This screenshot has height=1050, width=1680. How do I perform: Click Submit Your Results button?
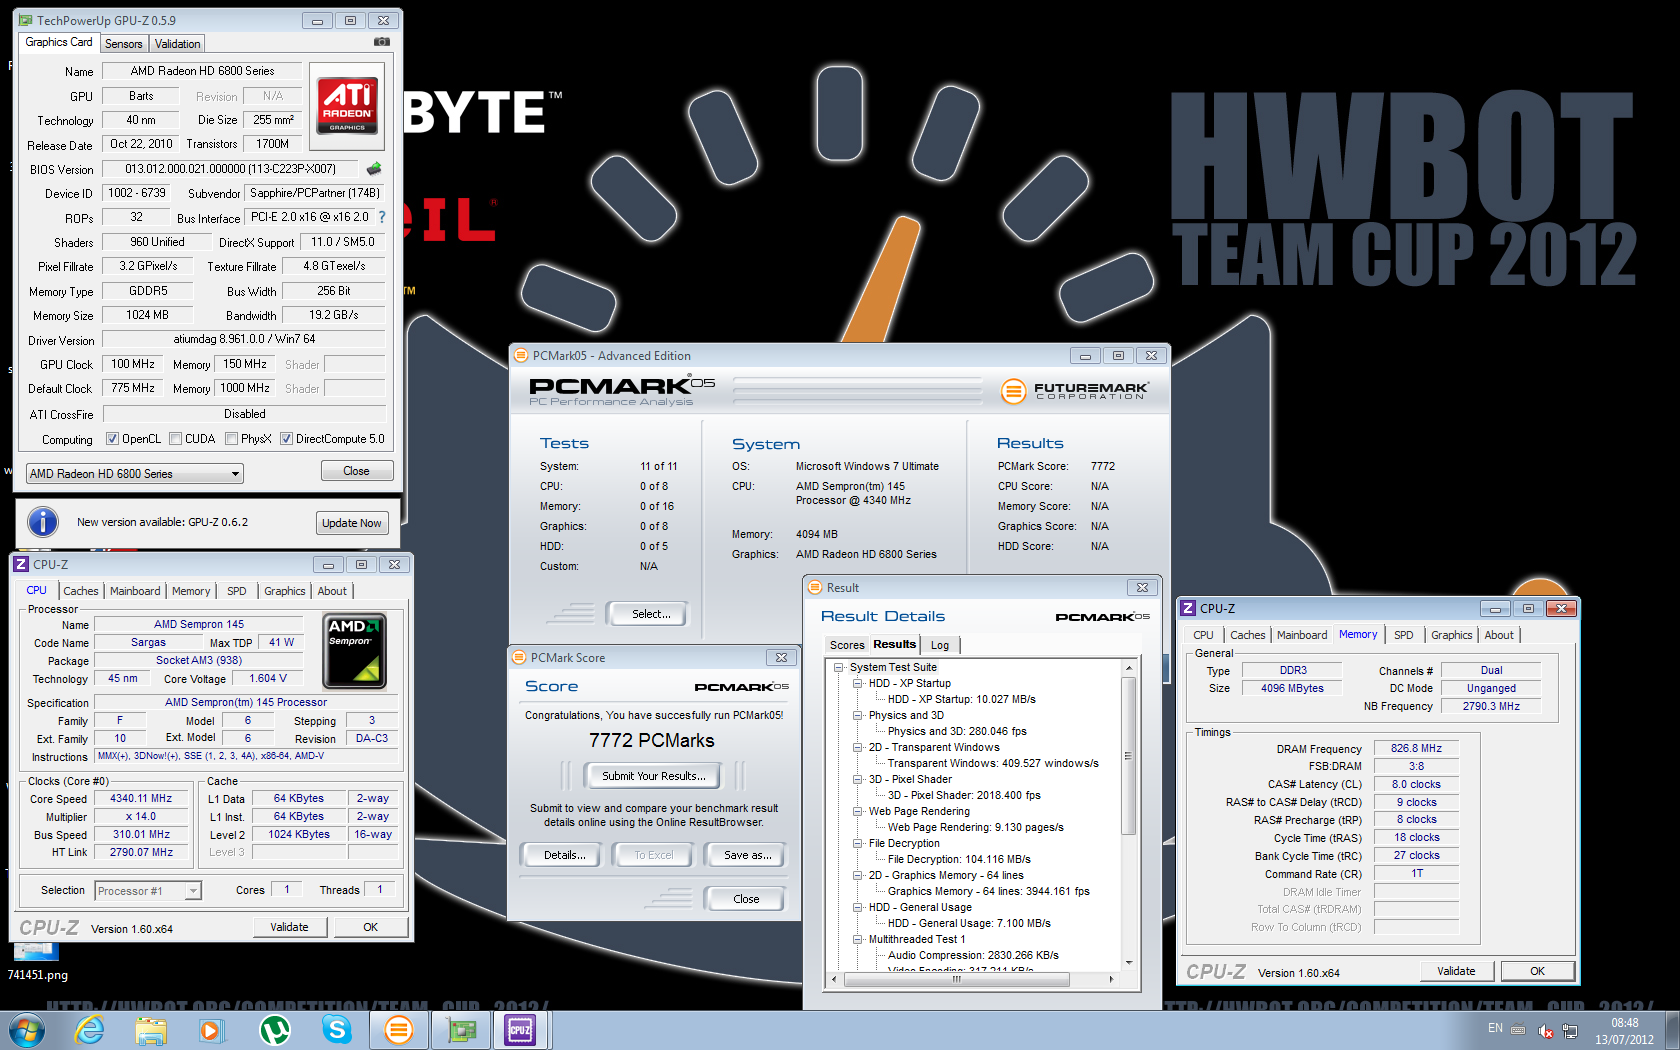point(654,776)
